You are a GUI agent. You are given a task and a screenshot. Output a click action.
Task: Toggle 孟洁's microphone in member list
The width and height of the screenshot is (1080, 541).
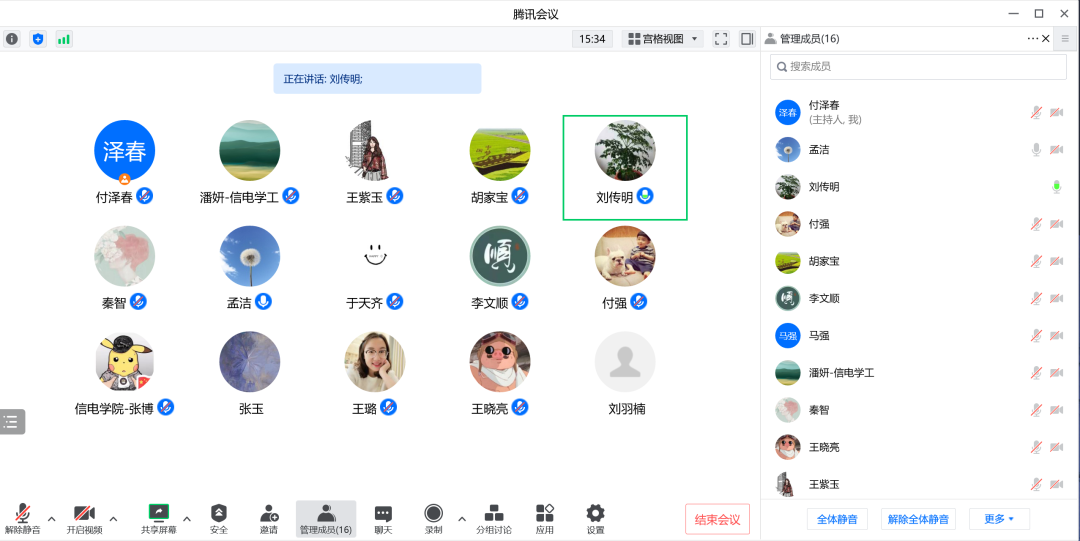pos(1036,150)
